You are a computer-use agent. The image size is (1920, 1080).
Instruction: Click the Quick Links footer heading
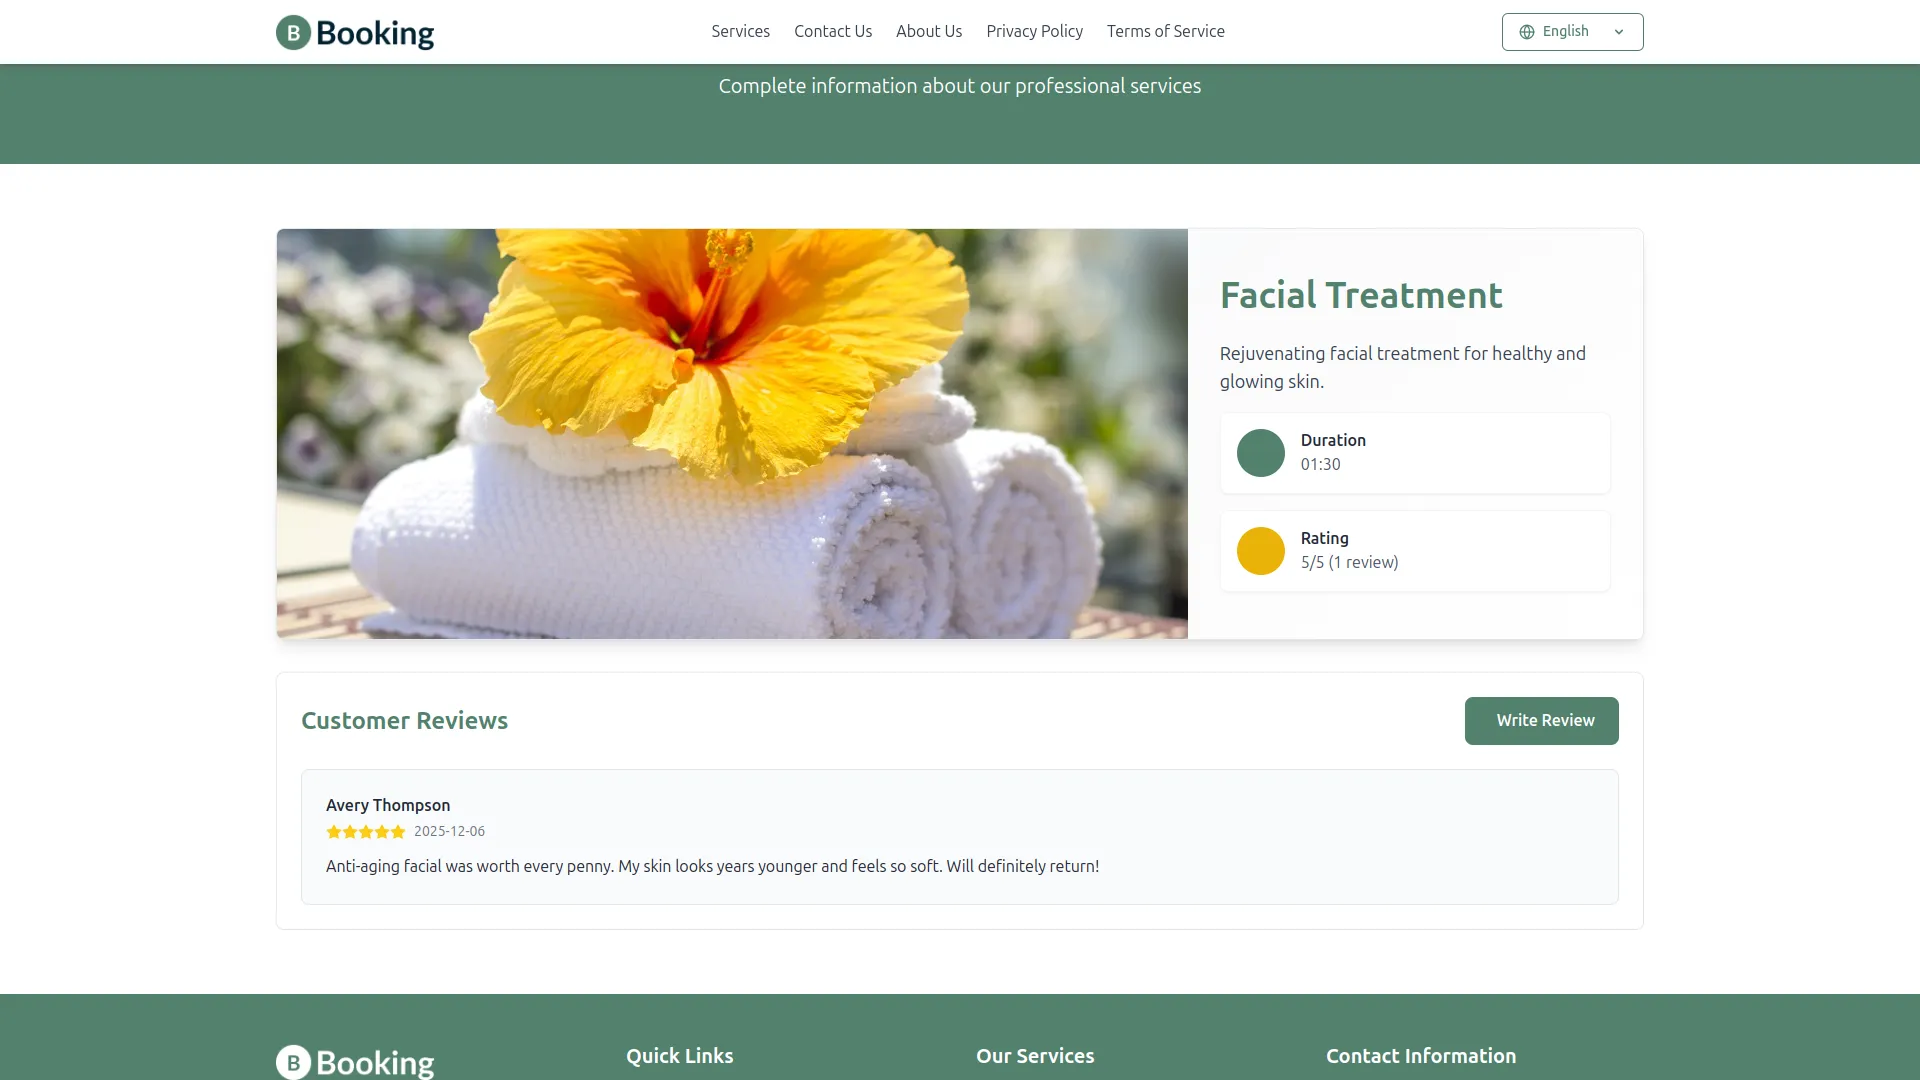click(679, 1056)
